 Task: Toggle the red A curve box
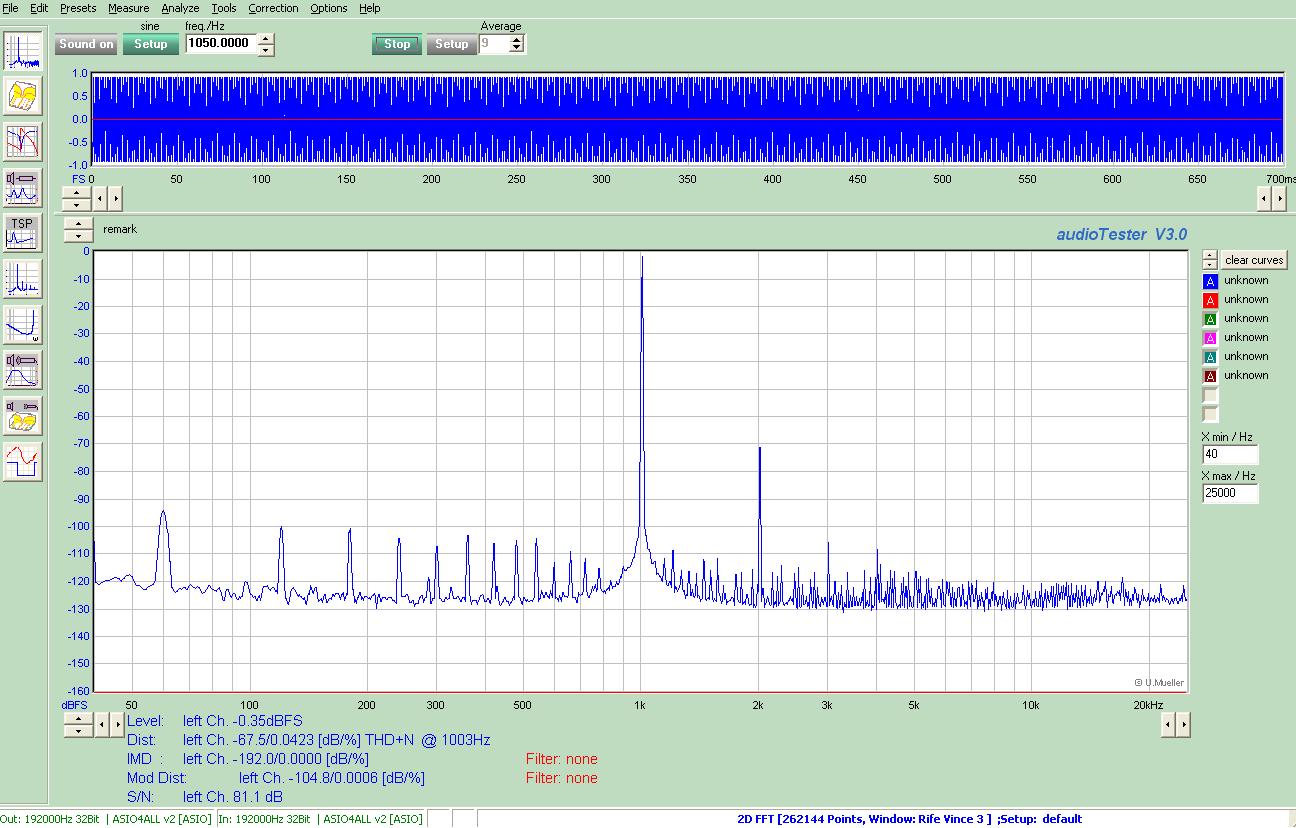click(1210, 300)
